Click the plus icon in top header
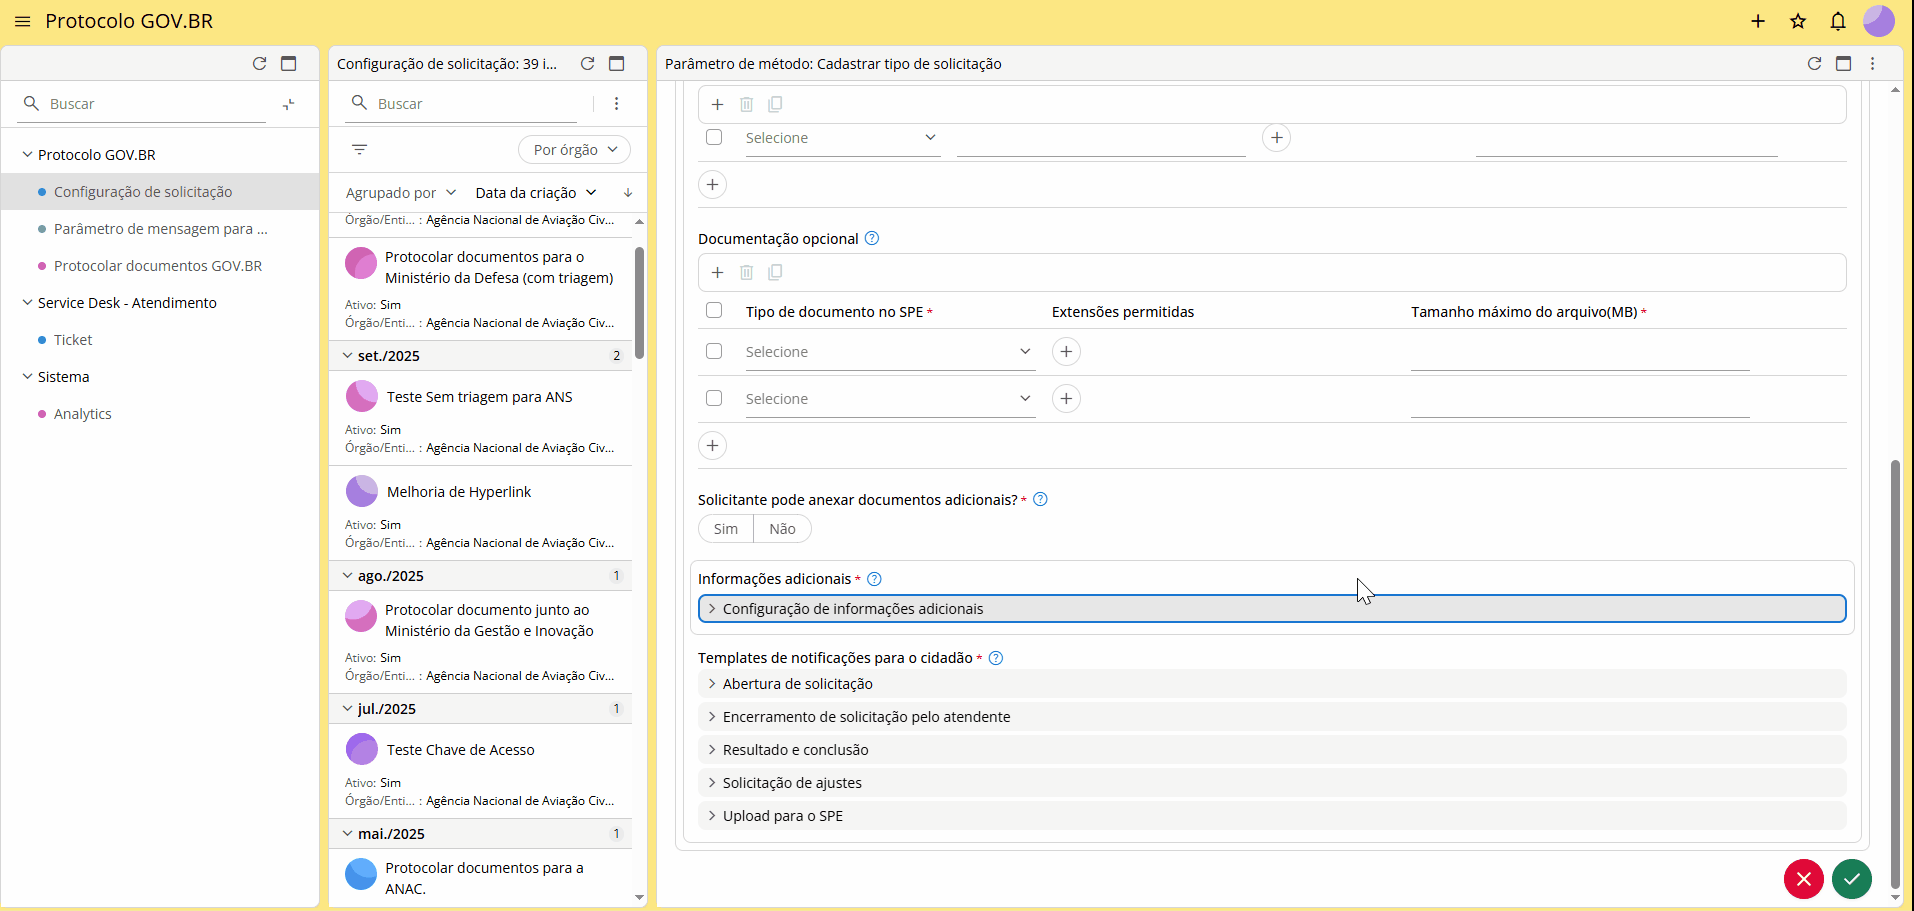The image size is (1914, 911). click(1758, 21)
